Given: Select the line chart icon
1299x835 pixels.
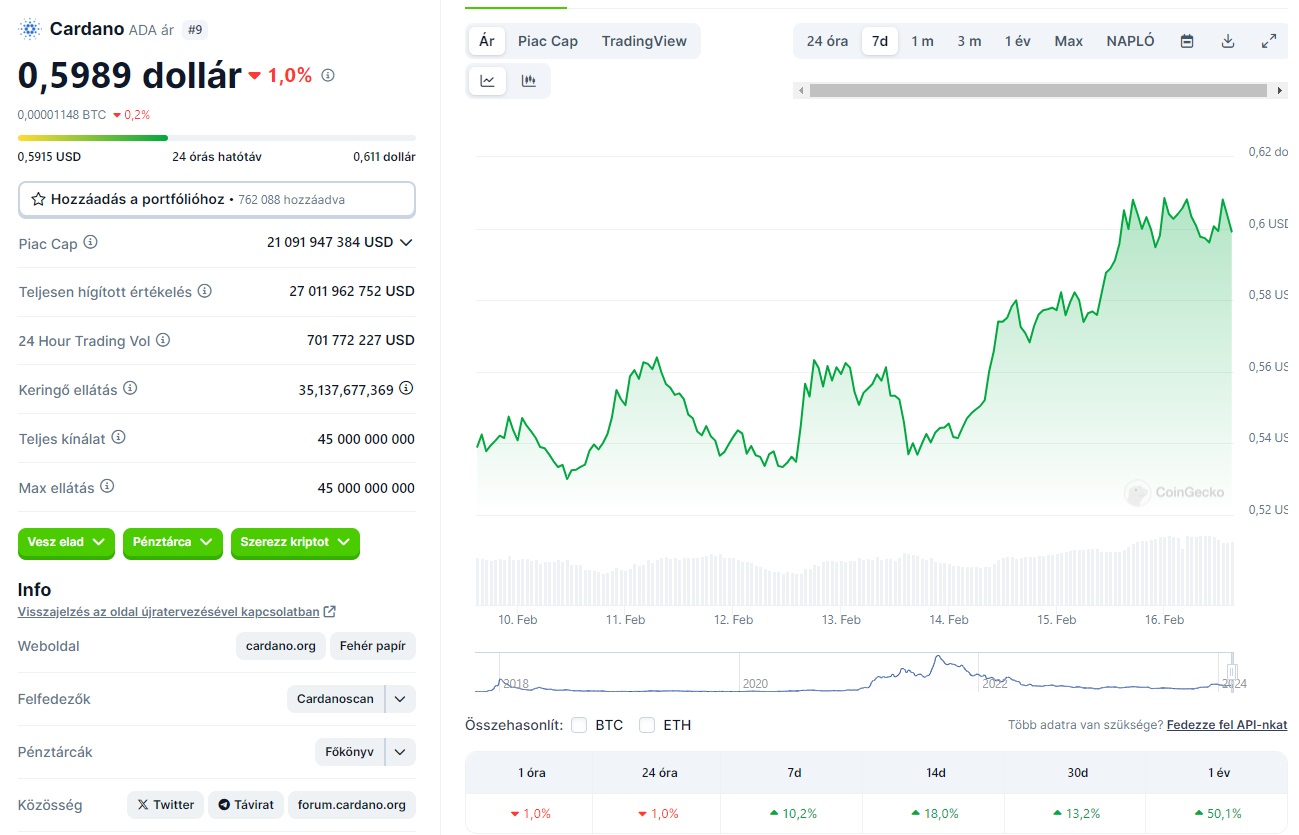Looking at the screenshot, I should [x=488, y=81].
